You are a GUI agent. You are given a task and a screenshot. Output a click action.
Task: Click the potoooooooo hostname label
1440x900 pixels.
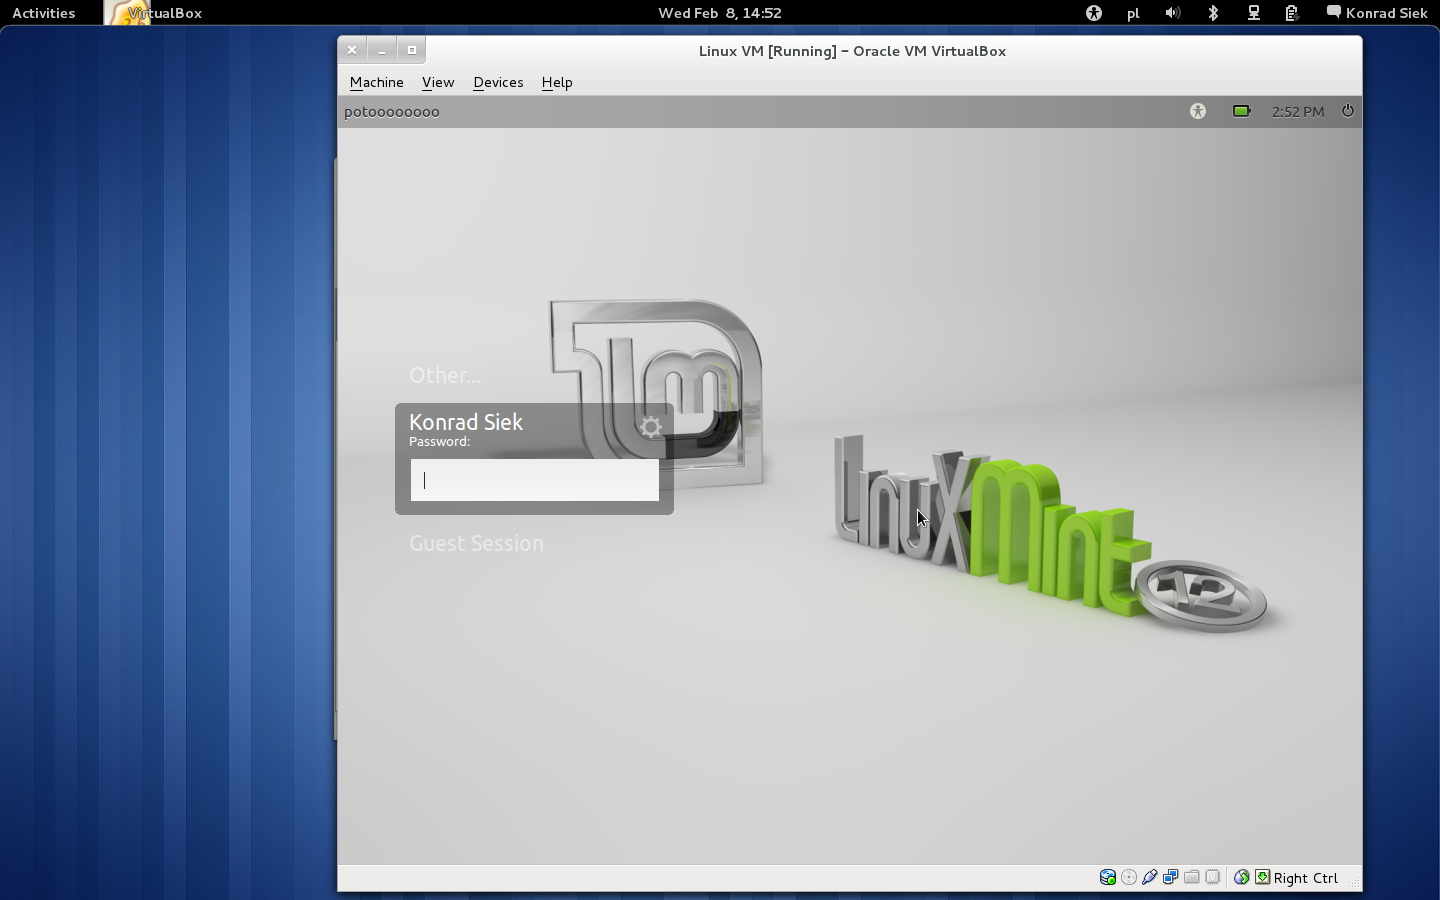(392, 111)
